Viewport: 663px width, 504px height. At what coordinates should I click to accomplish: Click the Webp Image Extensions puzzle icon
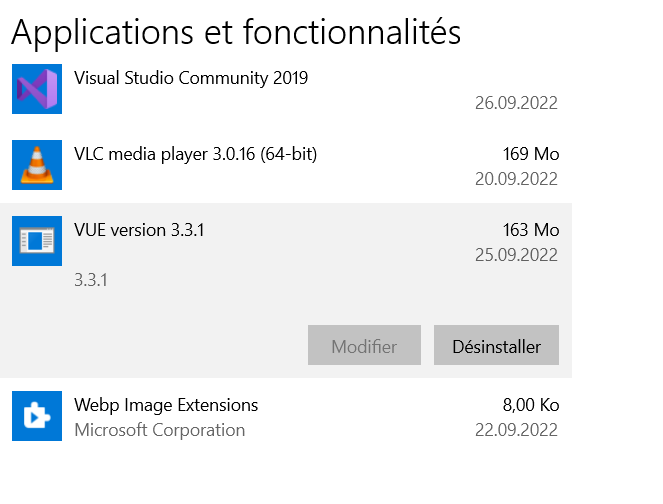click(37, 416)
